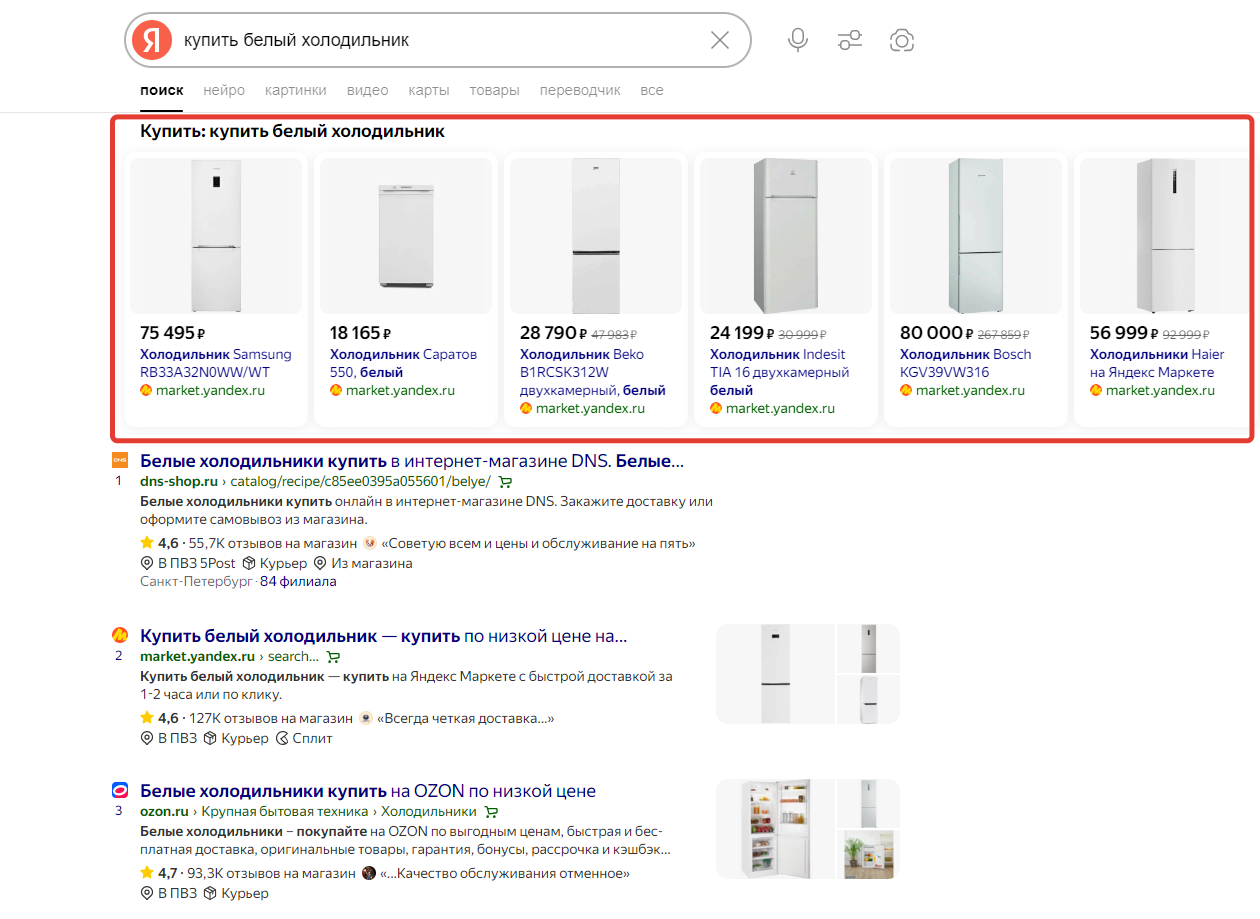Click the open fridge photo beside OZON result
The width and height of the screenshot is (1260, 919).
click(x=774, y=829)
